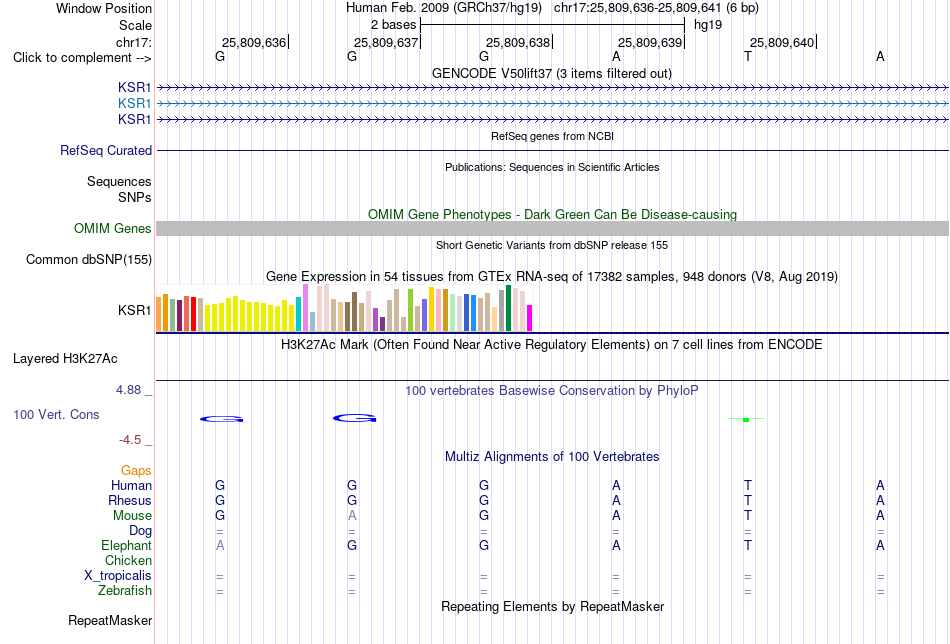Click the T base in the complement row
This screenshot has height=644, width=950.
coord(748,56)
